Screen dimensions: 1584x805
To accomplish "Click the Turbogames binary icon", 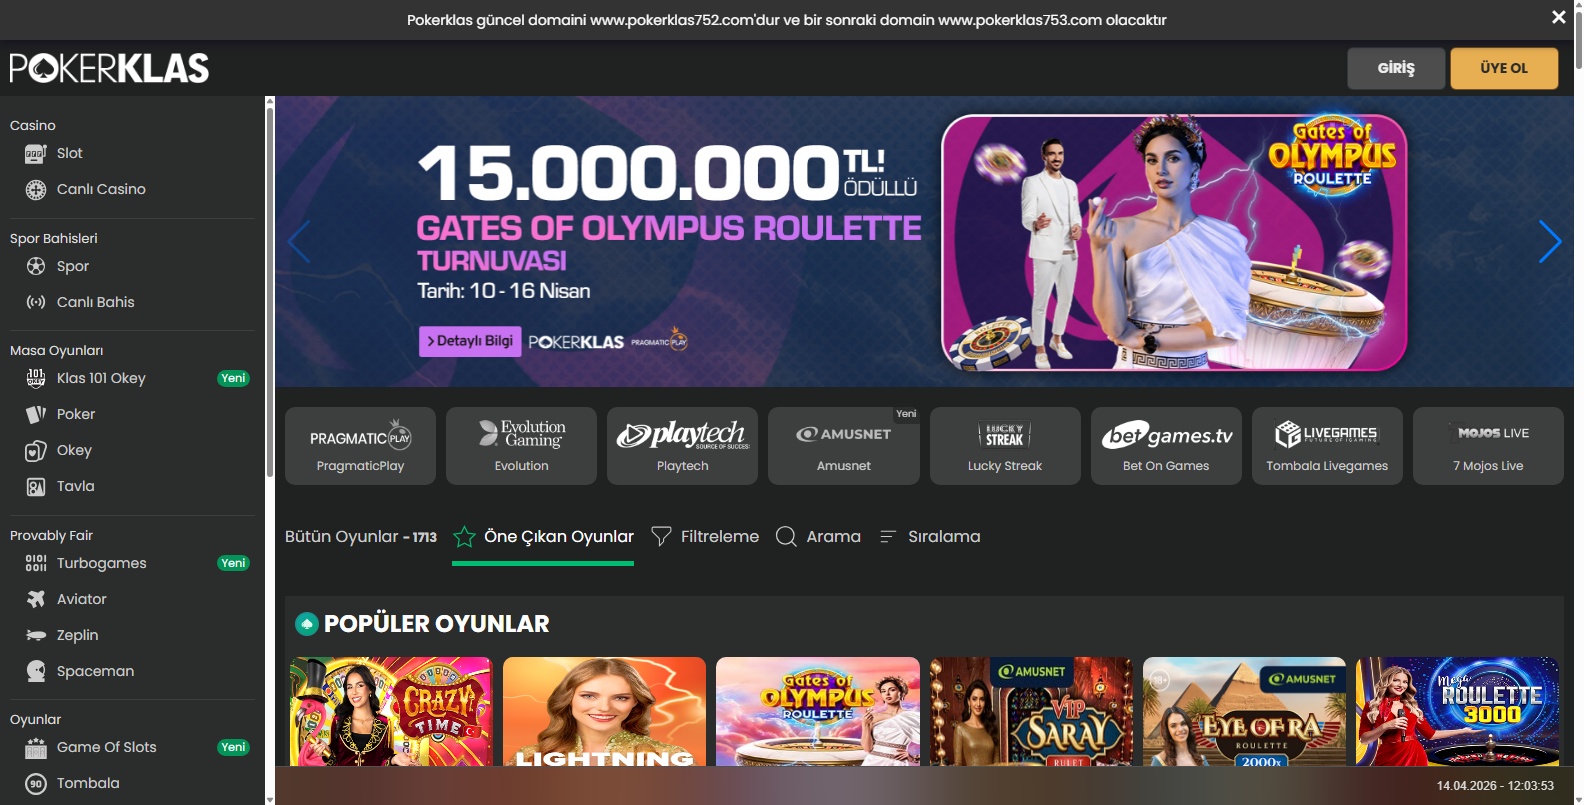I will click(36, 563).
